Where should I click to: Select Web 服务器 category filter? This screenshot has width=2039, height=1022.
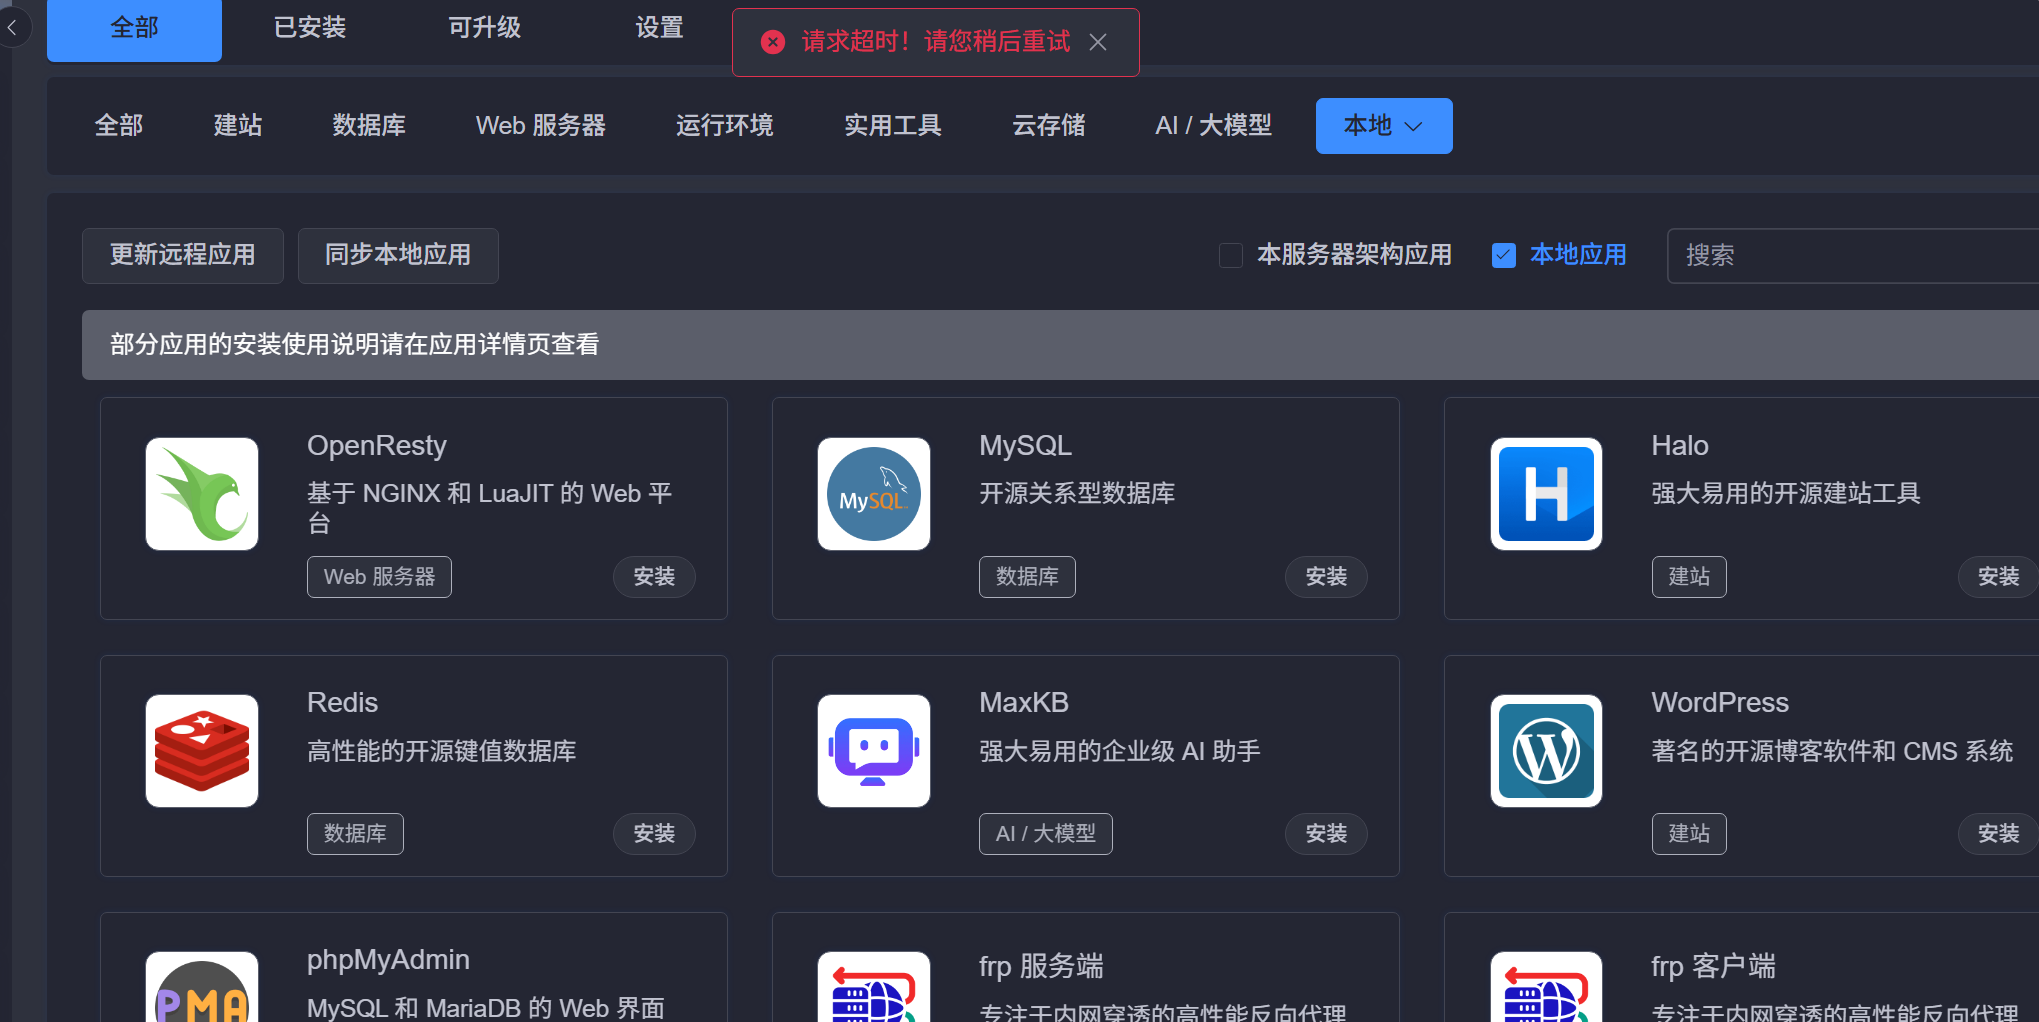(x=541, y=126)
